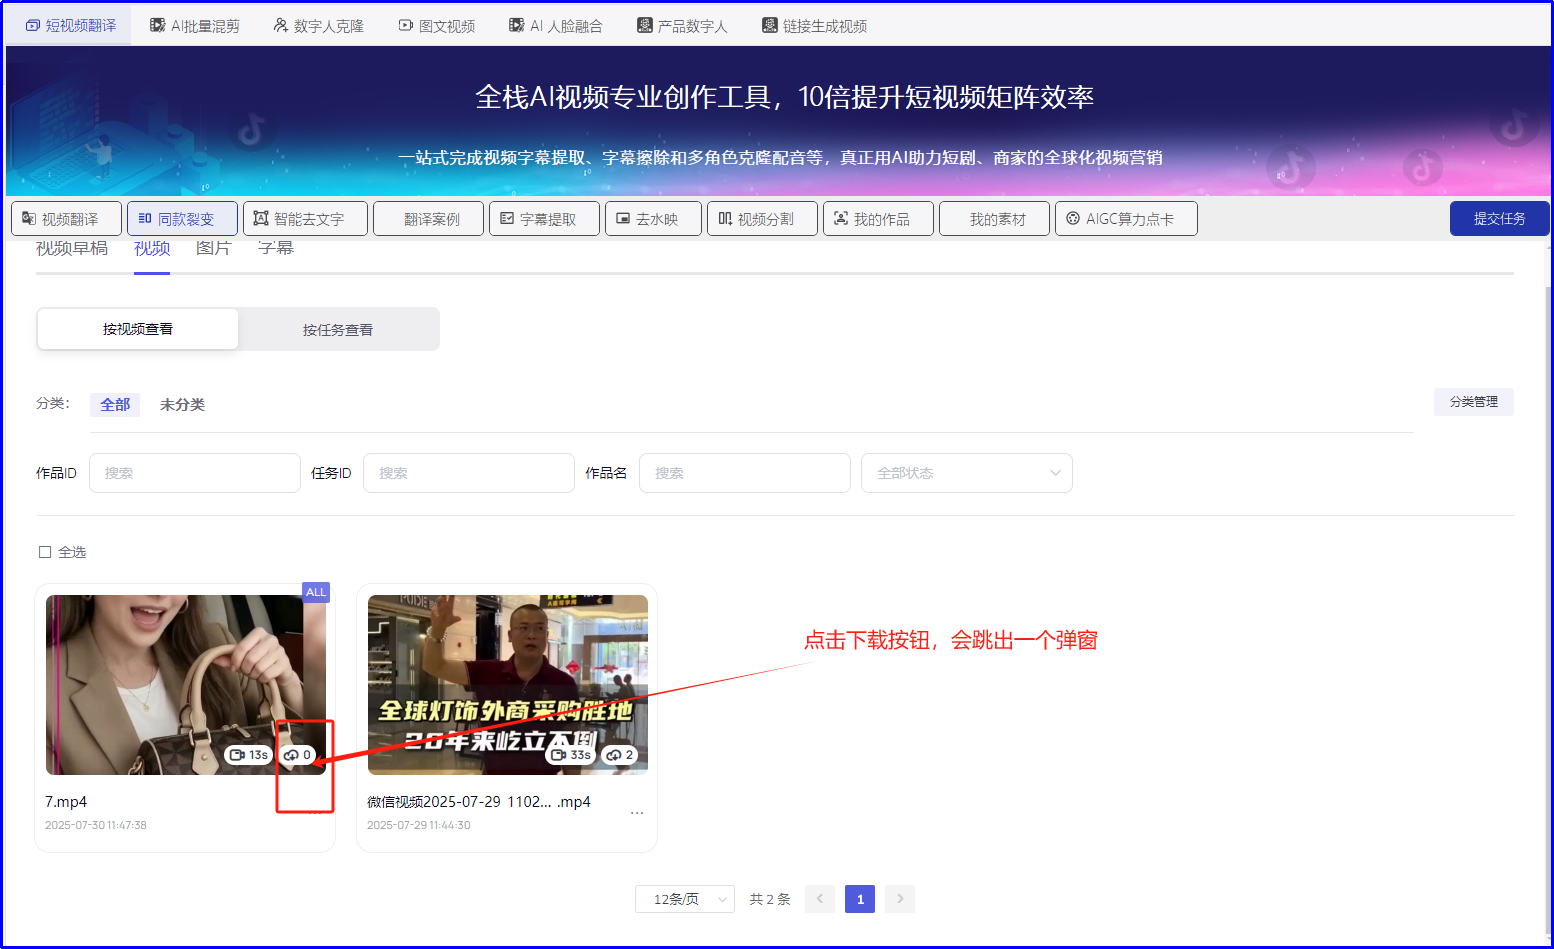Click the 提交任务 button

point(1499,218)
